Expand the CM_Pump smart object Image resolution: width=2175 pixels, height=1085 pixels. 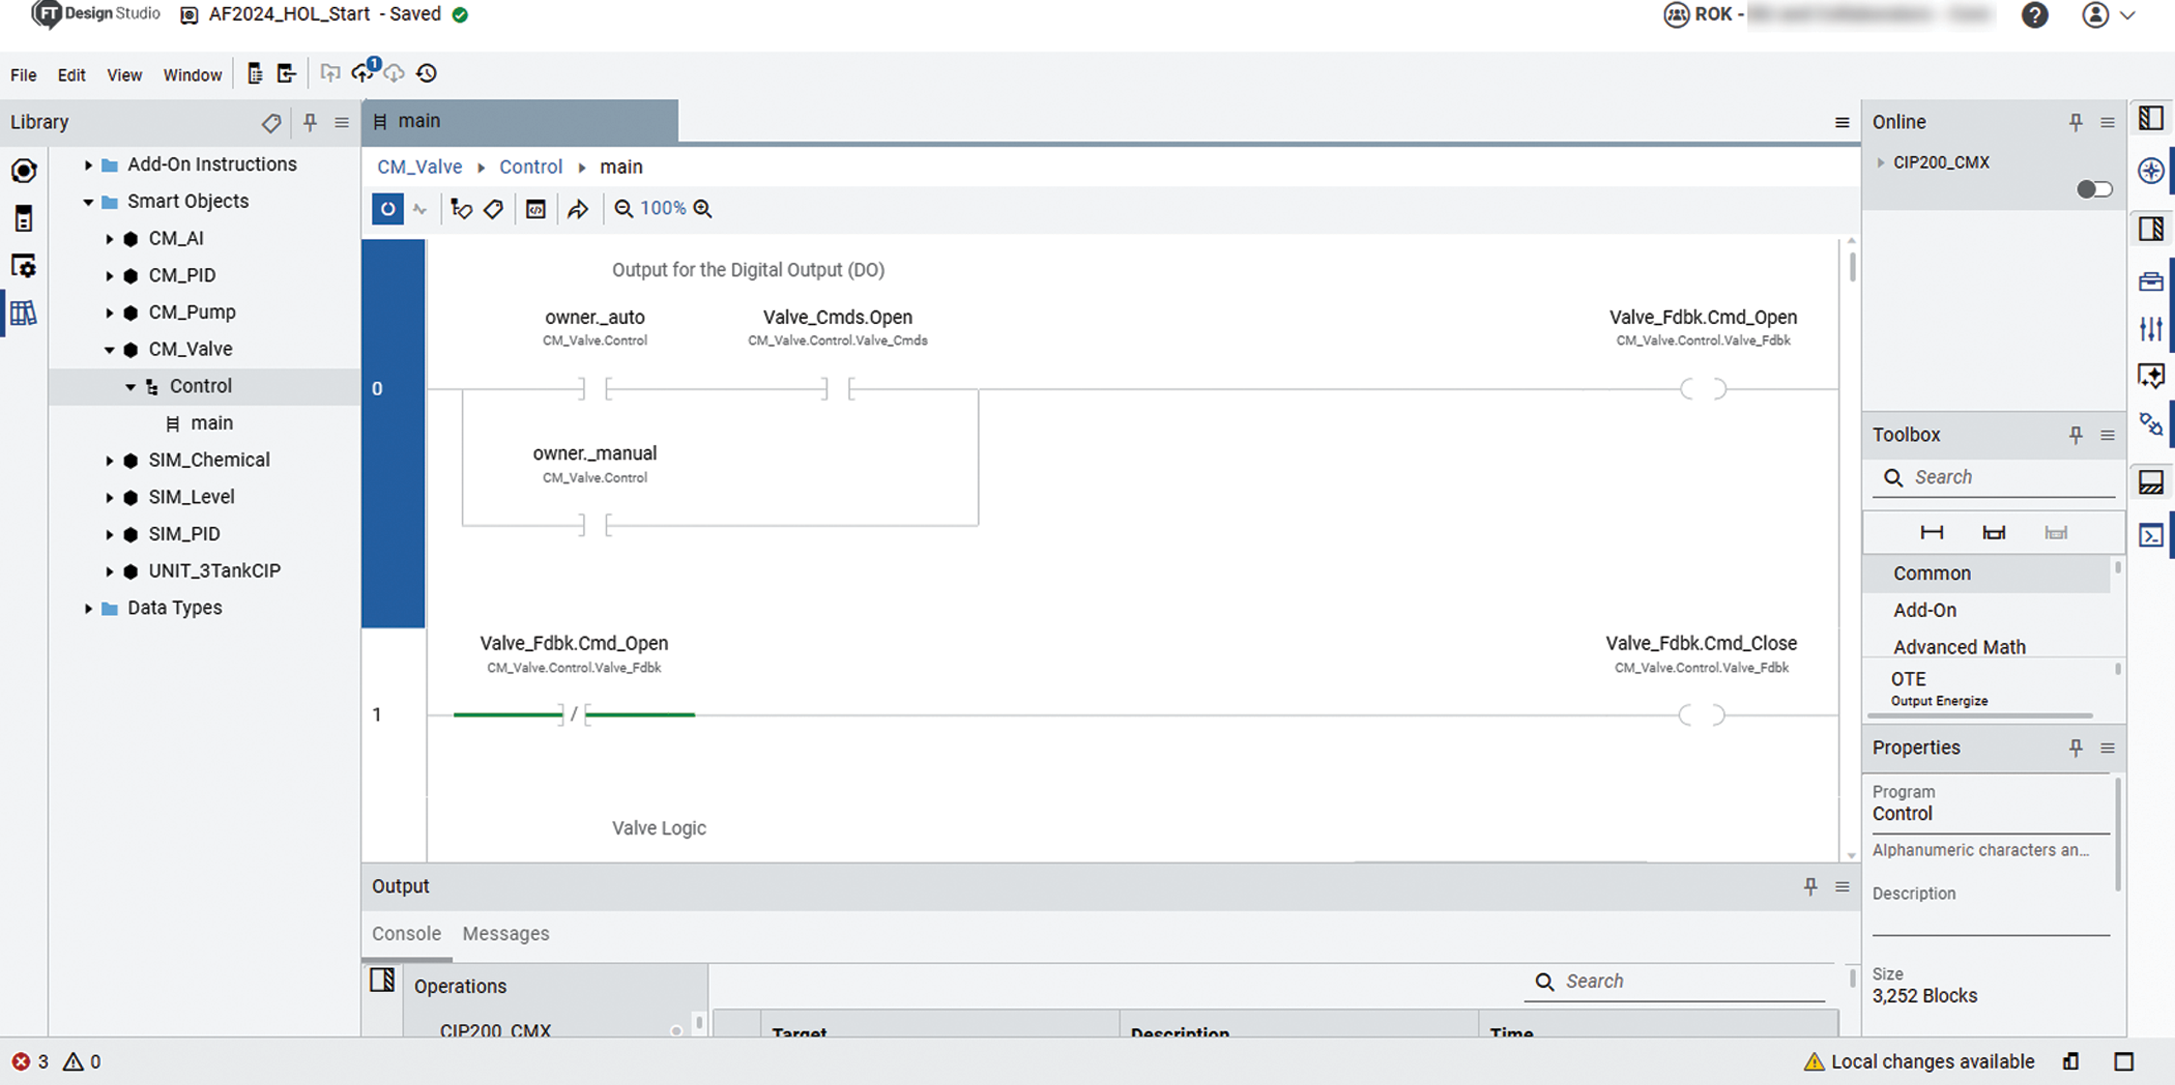click(x=109, y=313)
